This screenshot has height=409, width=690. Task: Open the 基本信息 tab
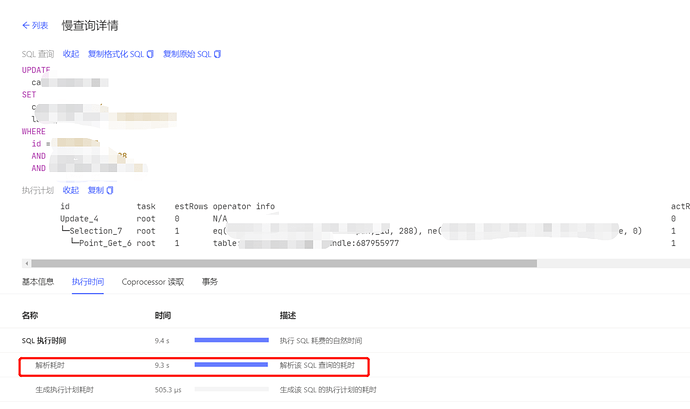pyautogui.click(x=38, y=282)
